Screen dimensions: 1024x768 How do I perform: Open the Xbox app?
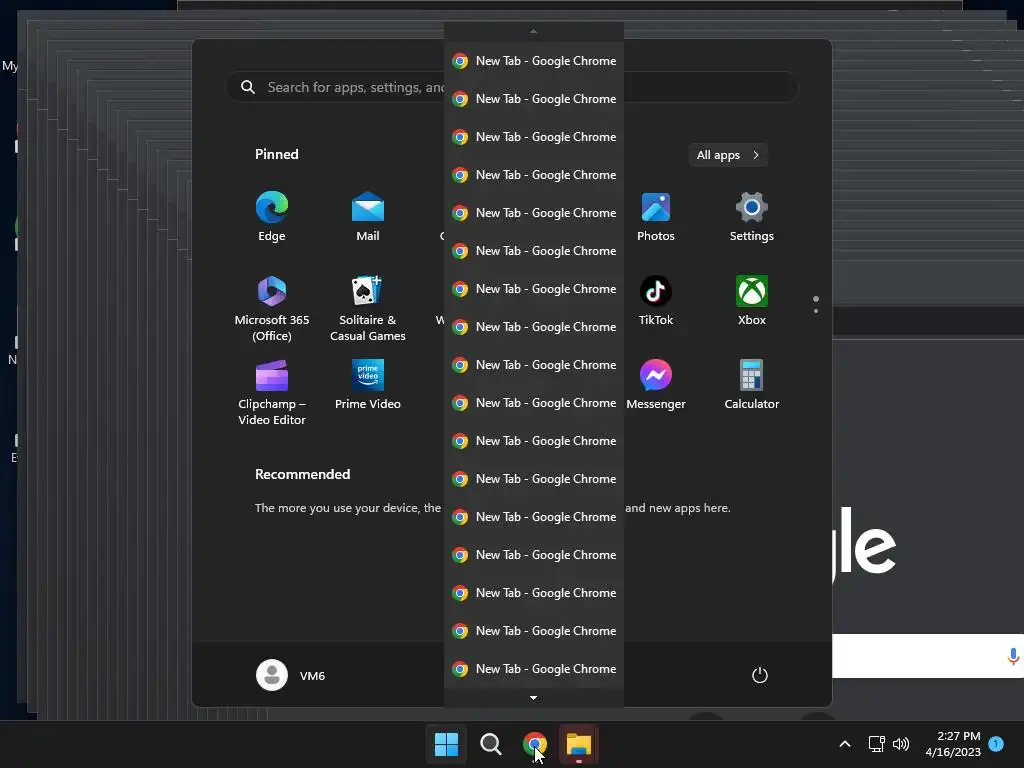point(752,301)
